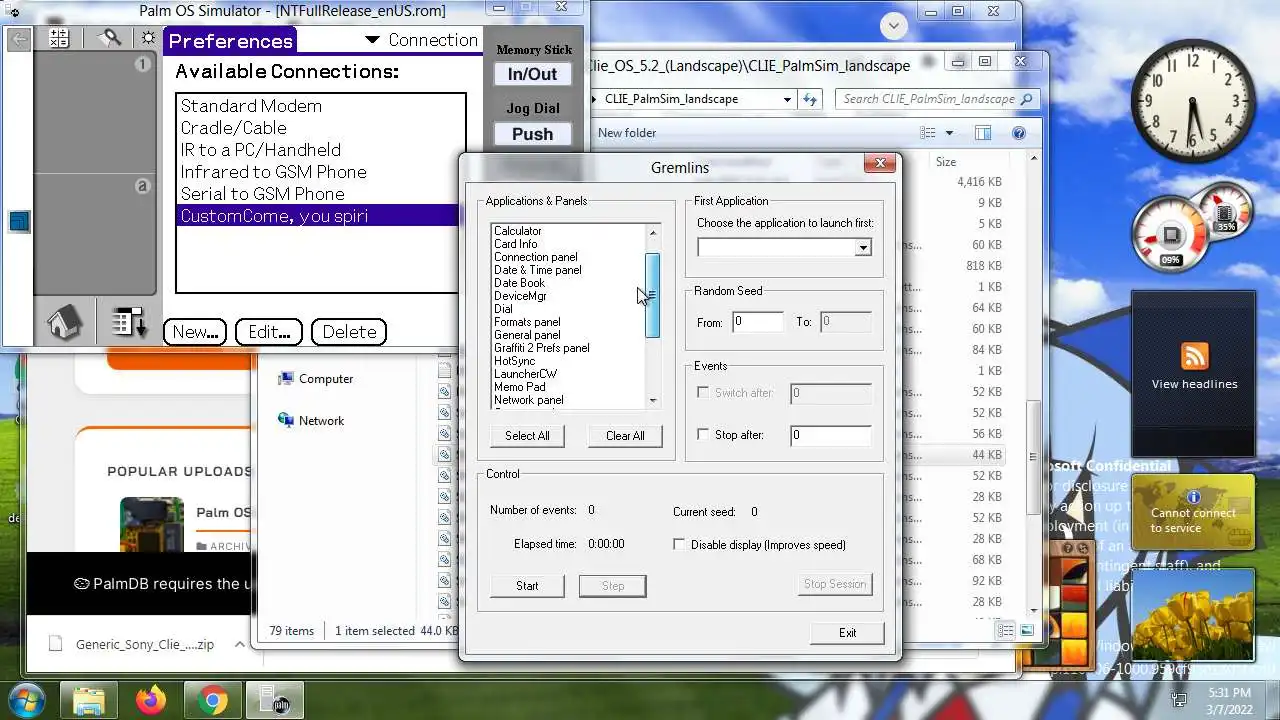The width and height of the screenshot is (1280, 720).
Task: Select 'Serial to GSM Phone' connection
Action: click(x=262, y=194)
